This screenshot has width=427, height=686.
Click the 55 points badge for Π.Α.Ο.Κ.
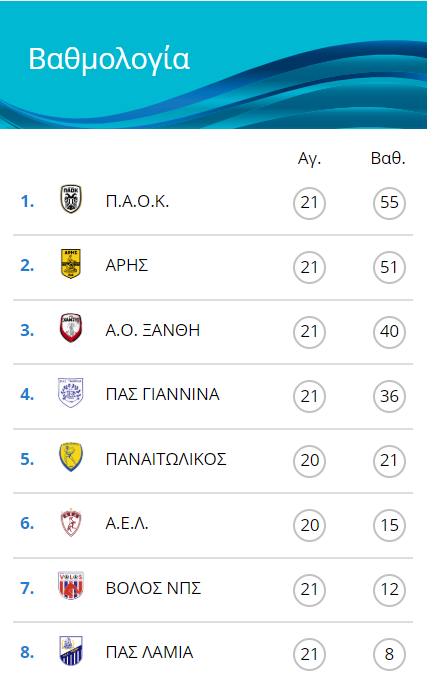point(389,203)
